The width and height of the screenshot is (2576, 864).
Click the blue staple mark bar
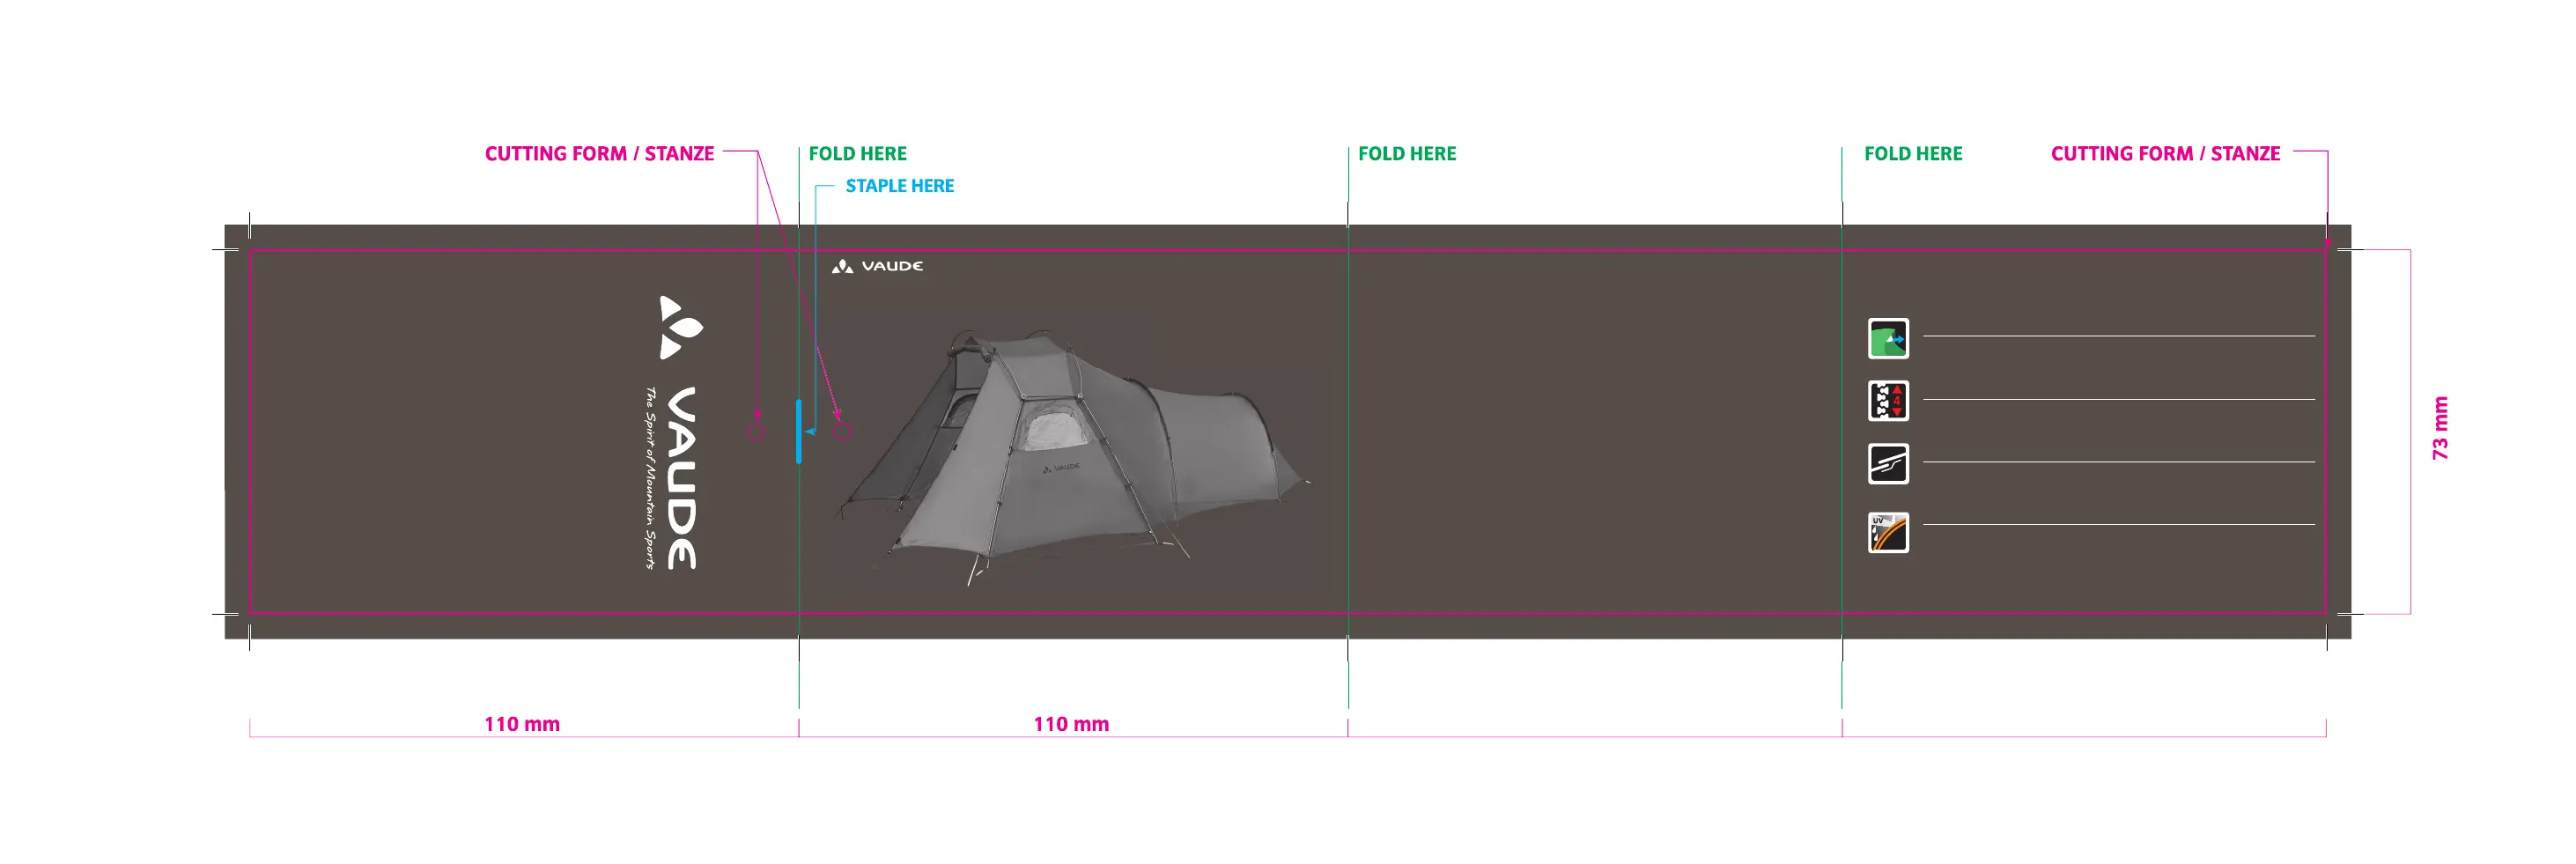798,431
